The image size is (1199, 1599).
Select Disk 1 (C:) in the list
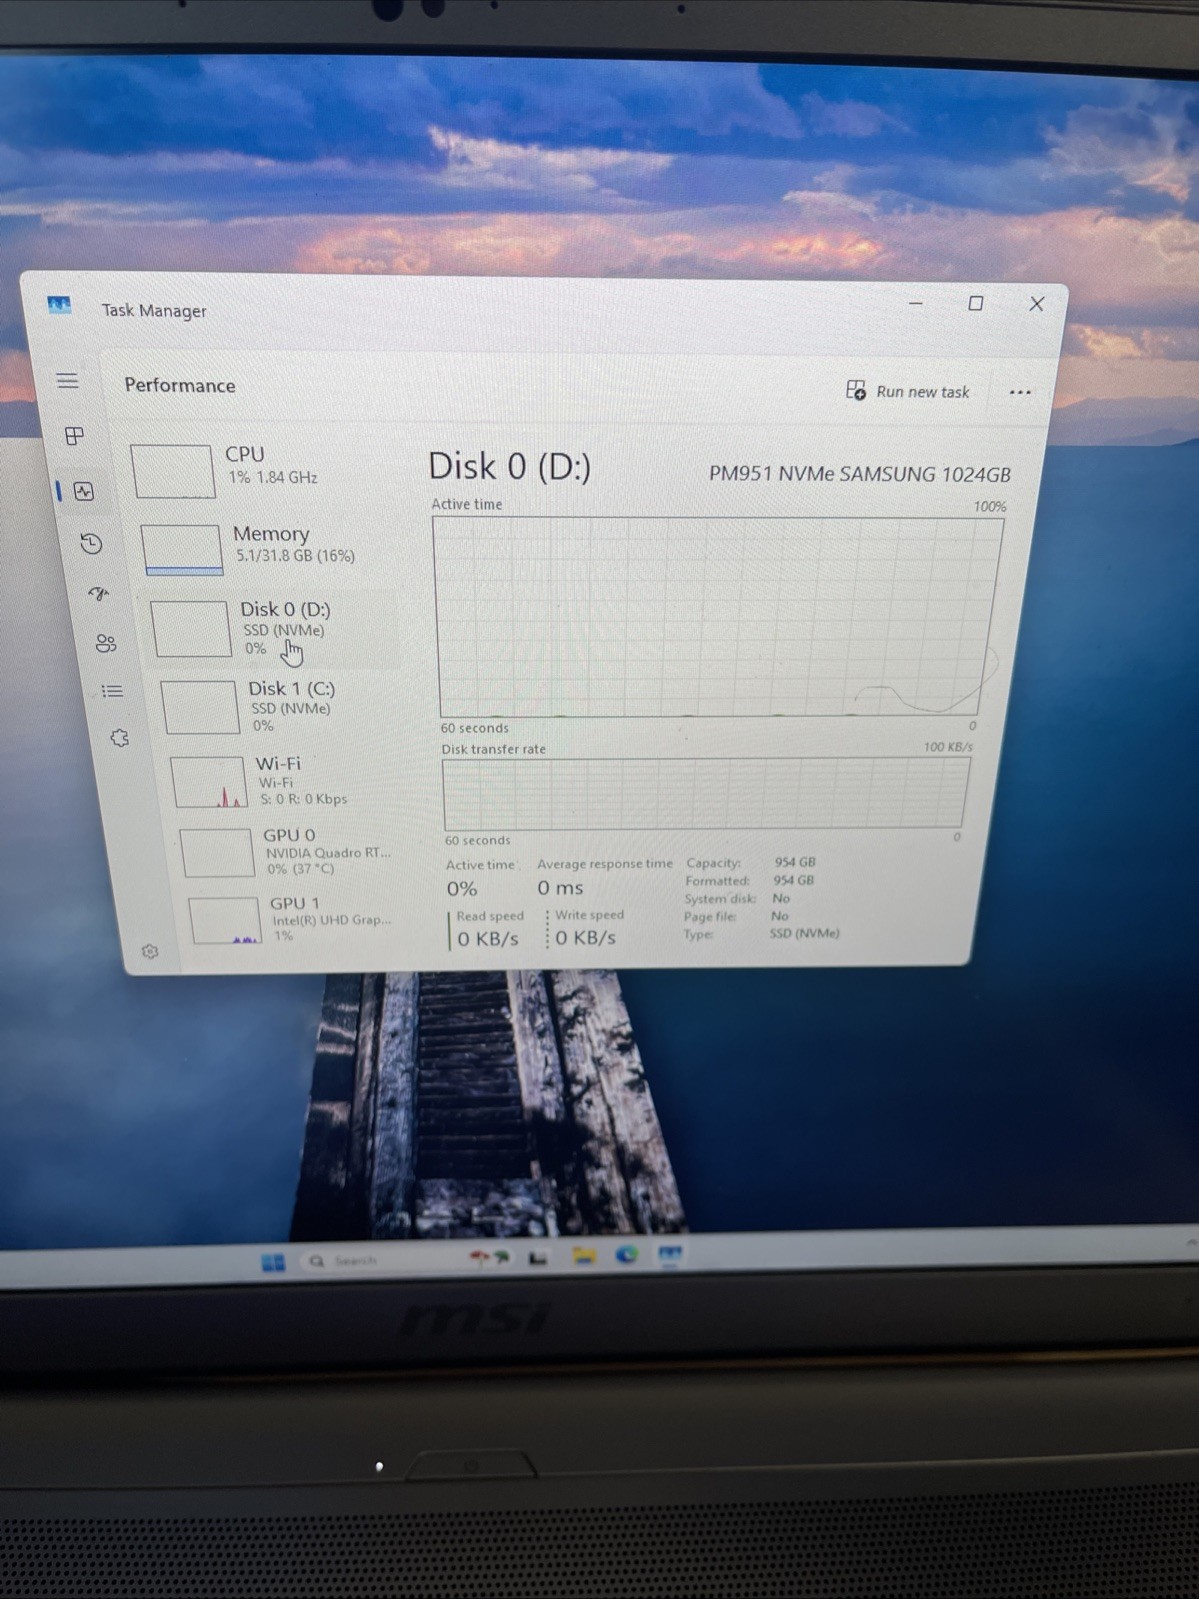pyautogui.click(x=280, y=706)
